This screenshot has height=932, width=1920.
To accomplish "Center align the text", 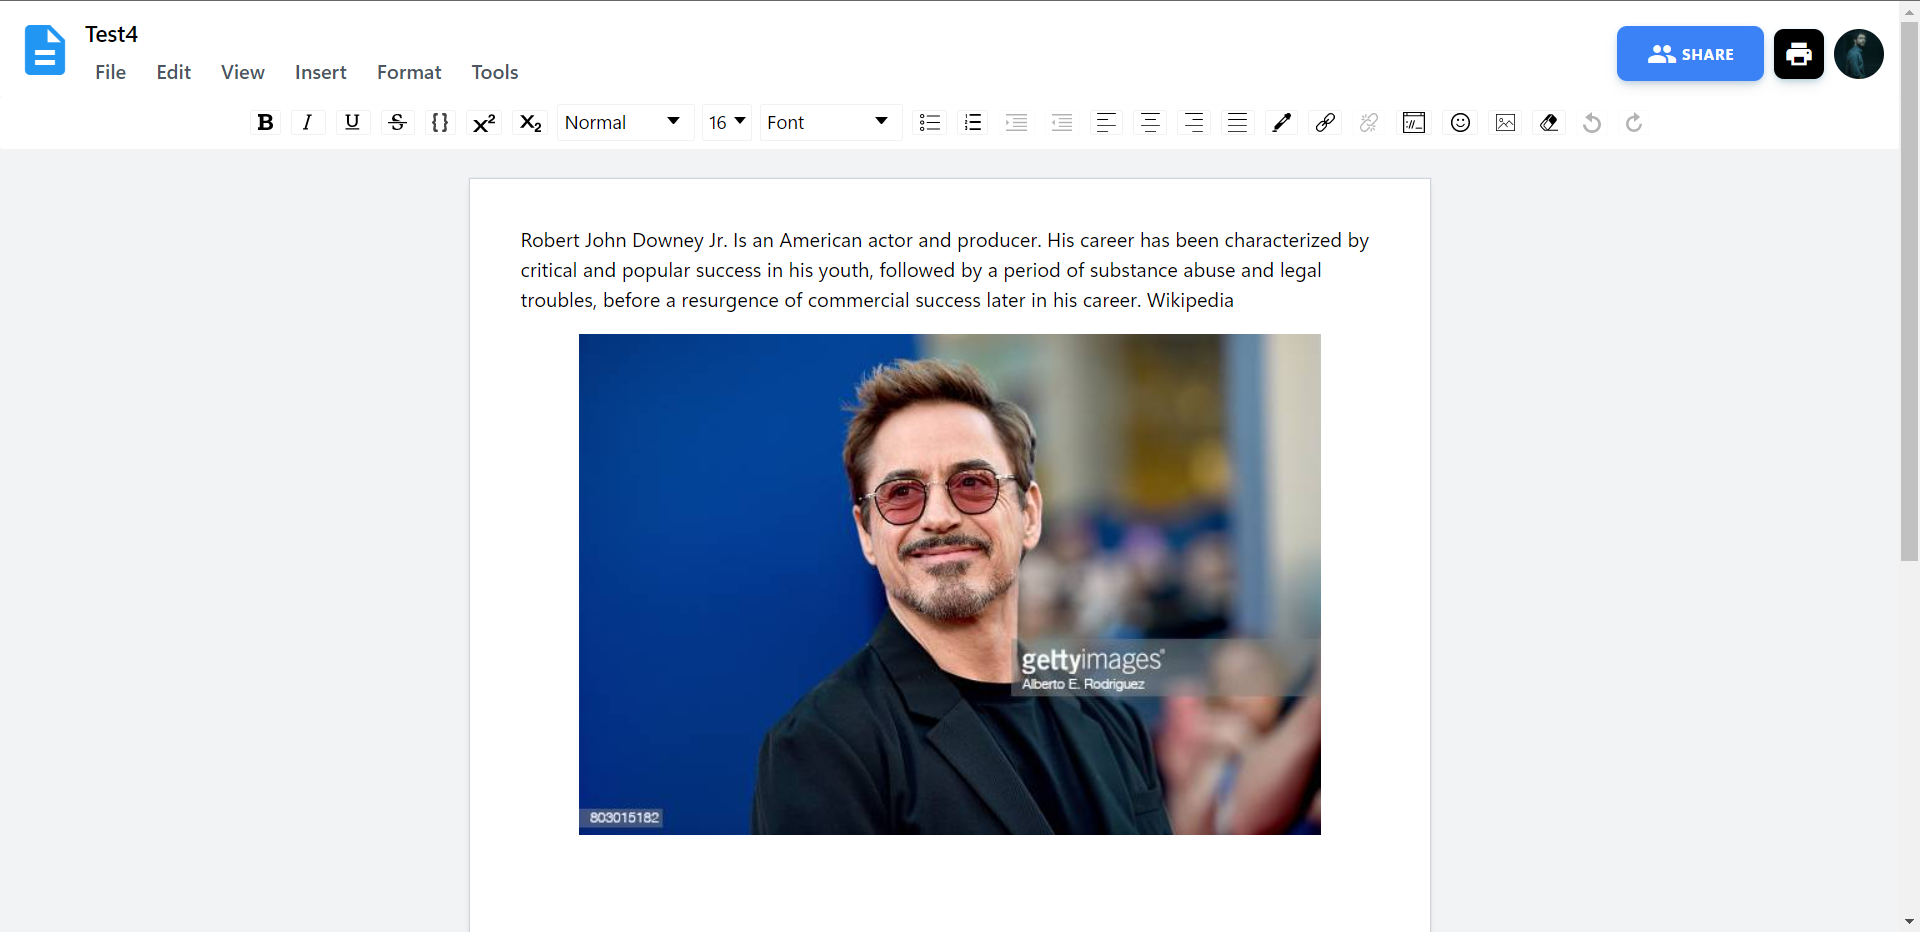I will tap(1150, 122).
